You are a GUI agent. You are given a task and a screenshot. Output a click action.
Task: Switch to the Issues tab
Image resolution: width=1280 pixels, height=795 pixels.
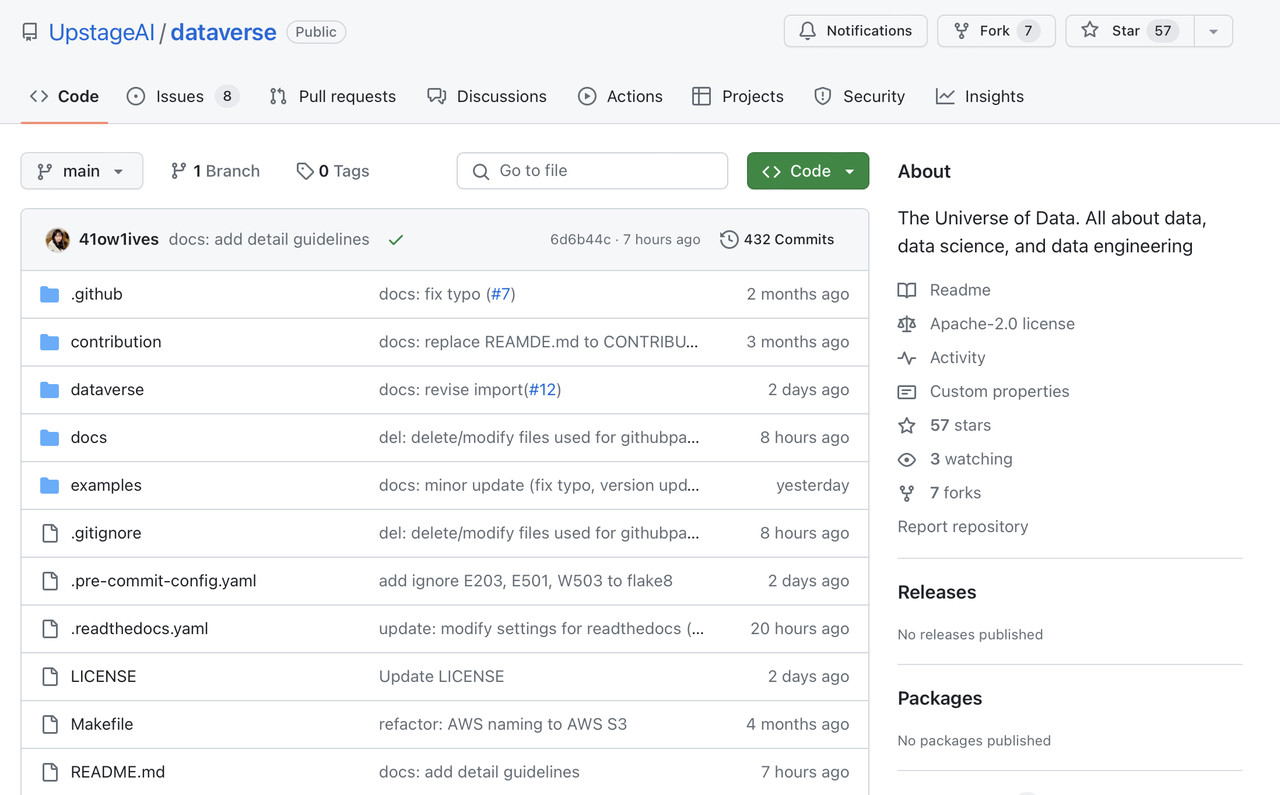point(181,97)
